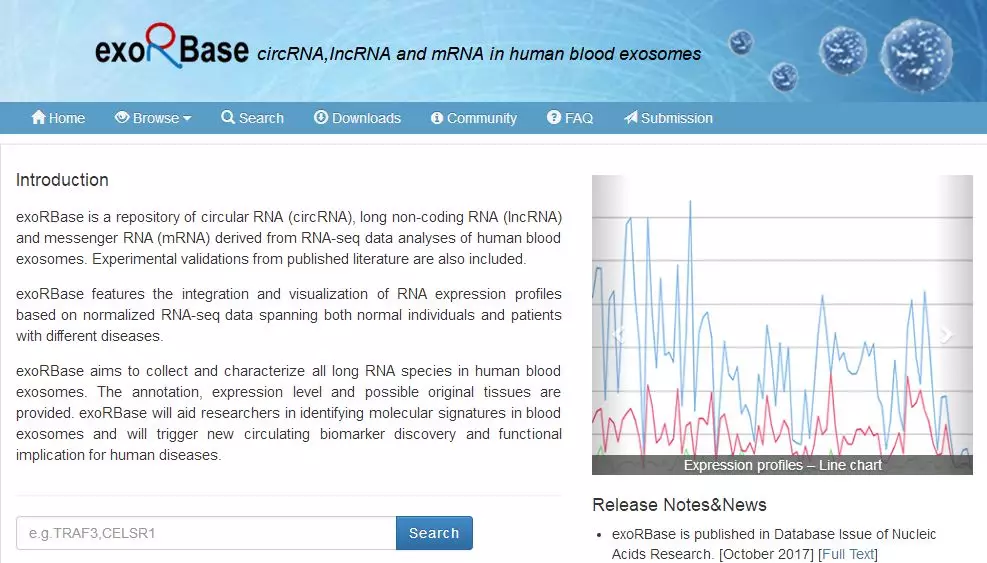Go to the Downloads page

click(x=358, y=118)
